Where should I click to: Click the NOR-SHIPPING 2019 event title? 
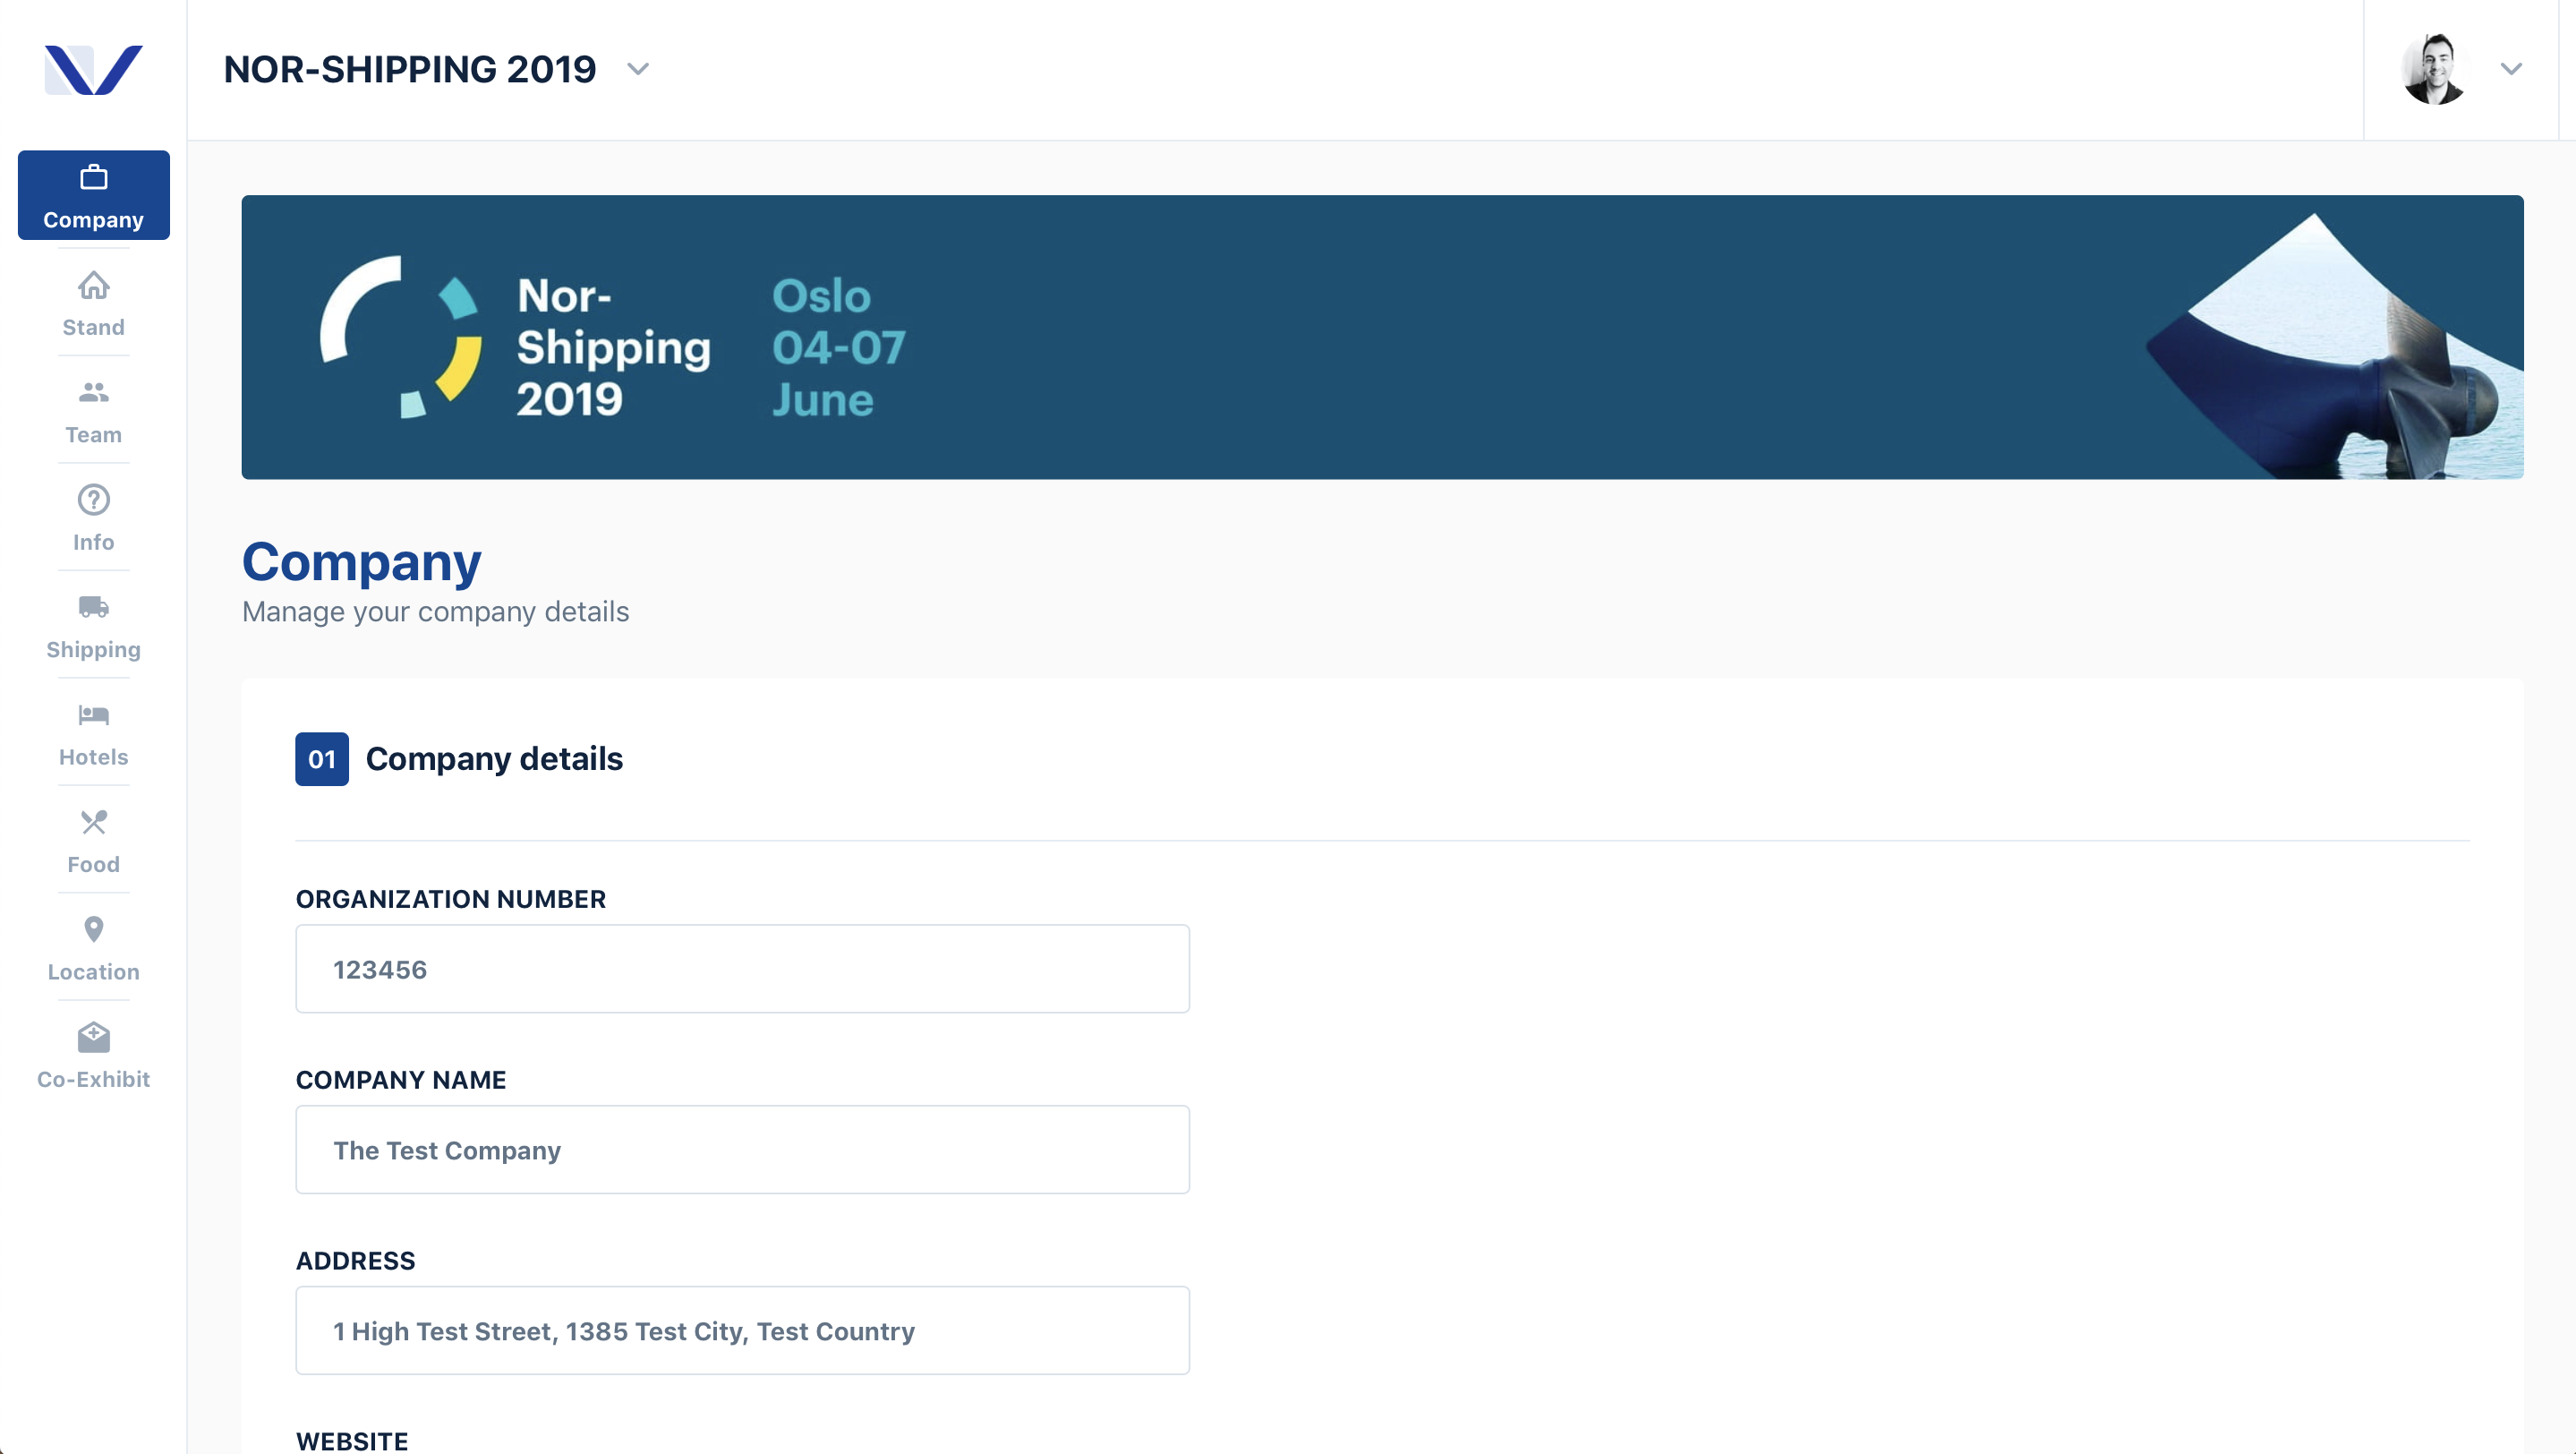pyautogui.click(x=409, y=69)
